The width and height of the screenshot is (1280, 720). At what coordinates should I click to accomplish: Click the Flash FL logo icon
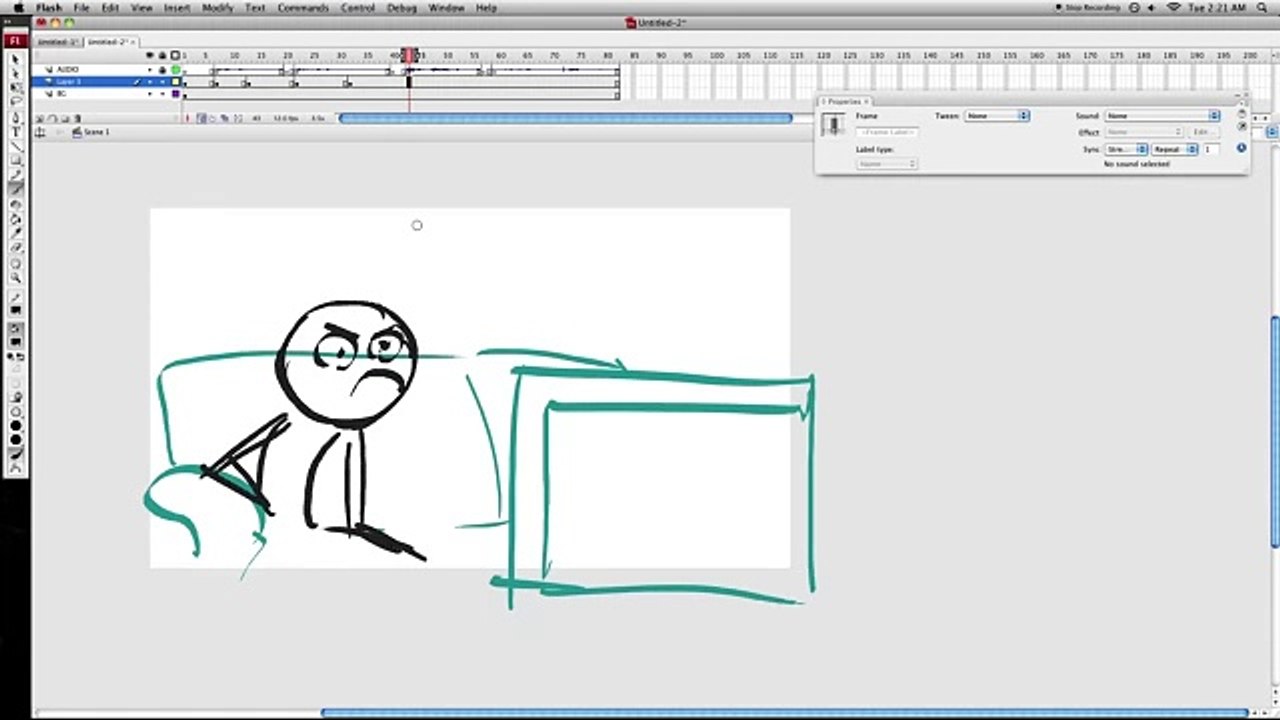point(15,41)
